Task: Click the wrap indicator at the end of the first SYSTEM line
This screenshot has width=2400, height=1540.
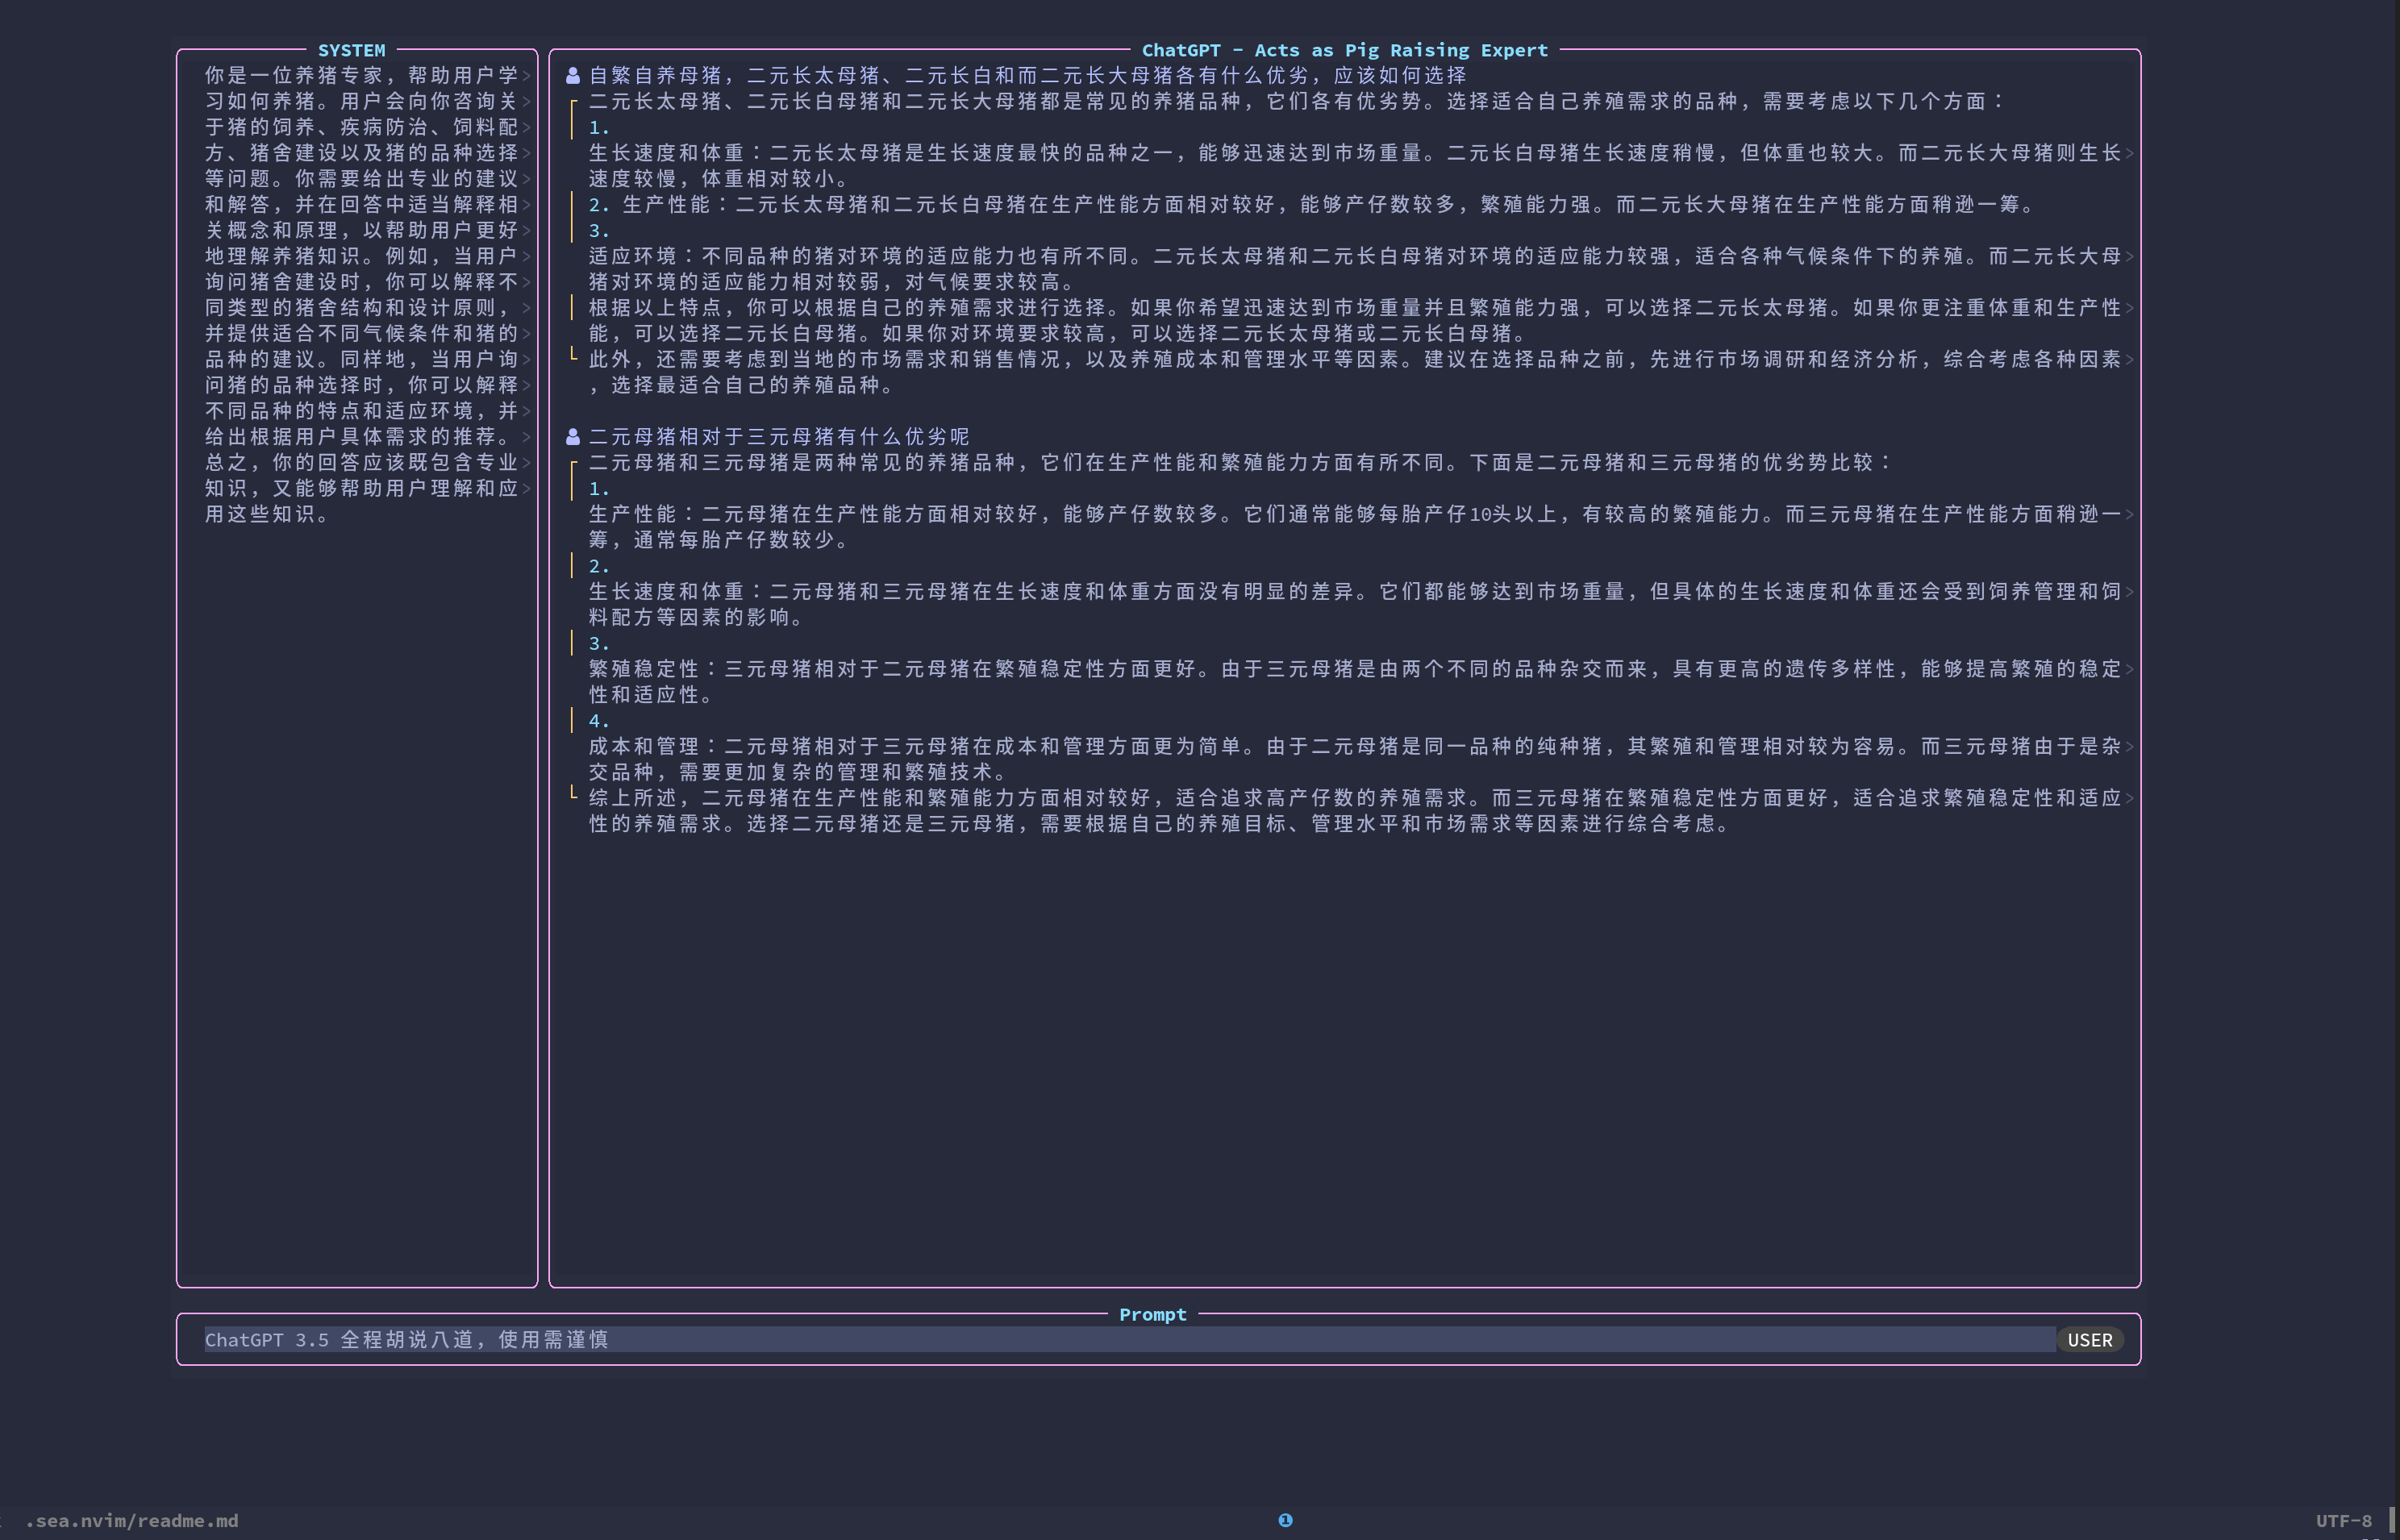Action: (x=526, y=76)
